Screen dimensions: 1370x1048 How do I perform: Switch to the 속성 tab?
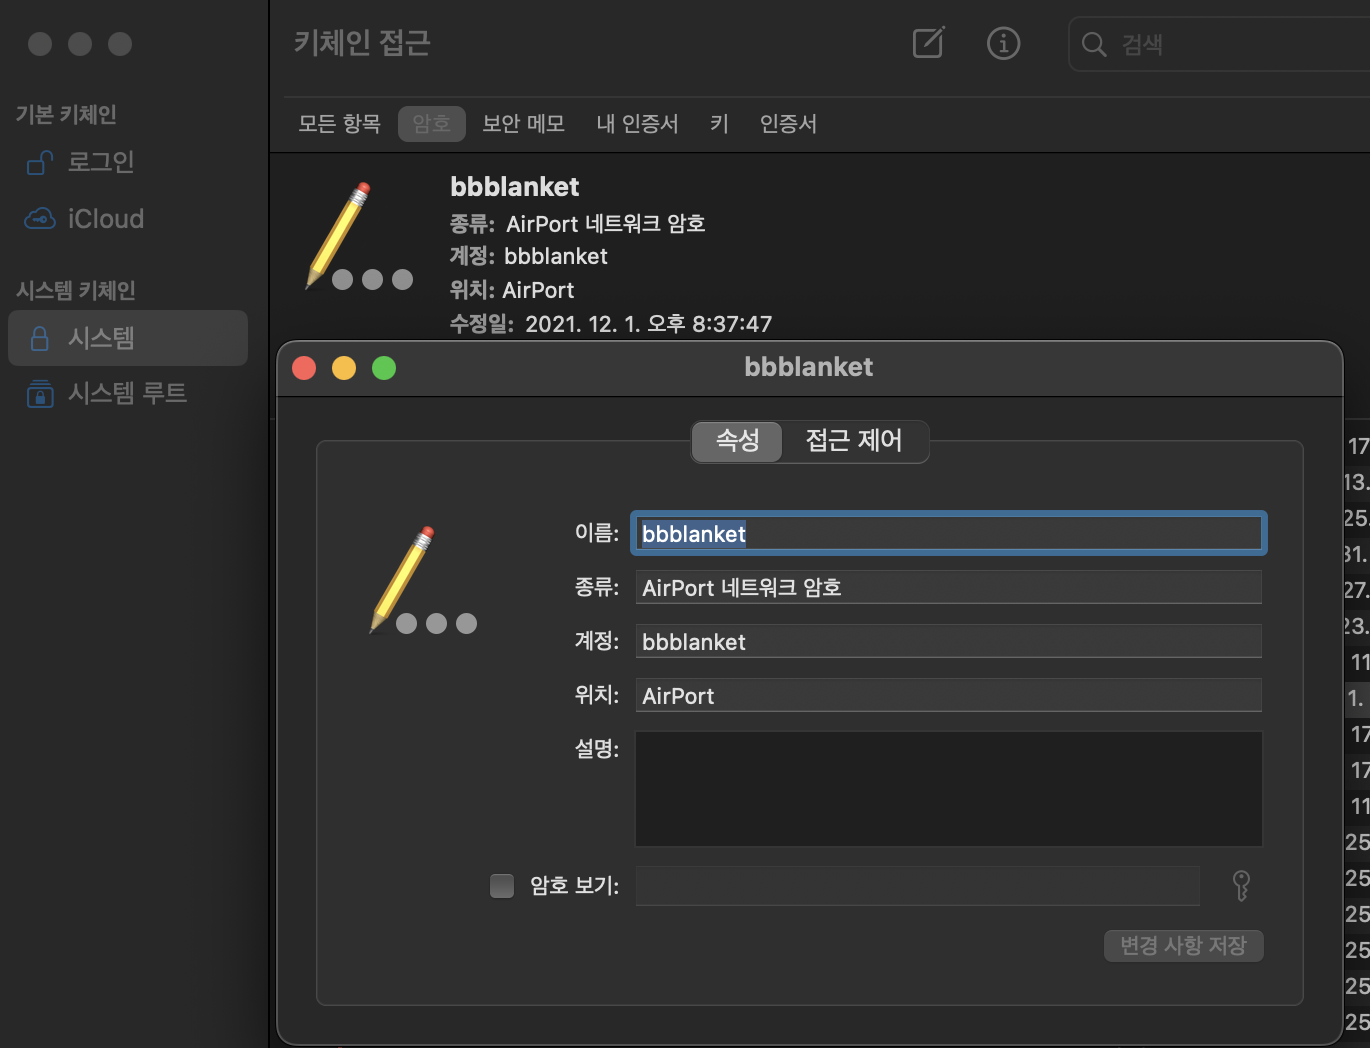point(737,441)
